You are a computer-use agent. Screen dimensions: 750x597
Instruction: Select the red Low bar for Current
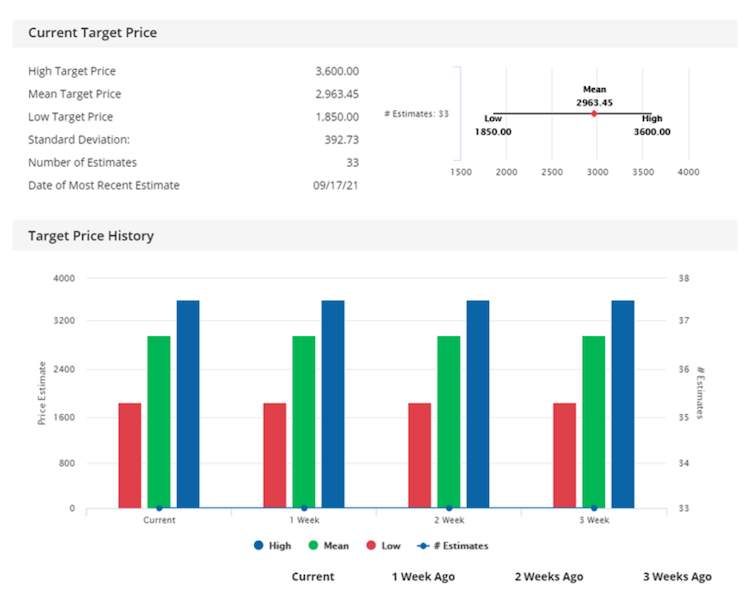pyautogui.click(x=130, y=455)
